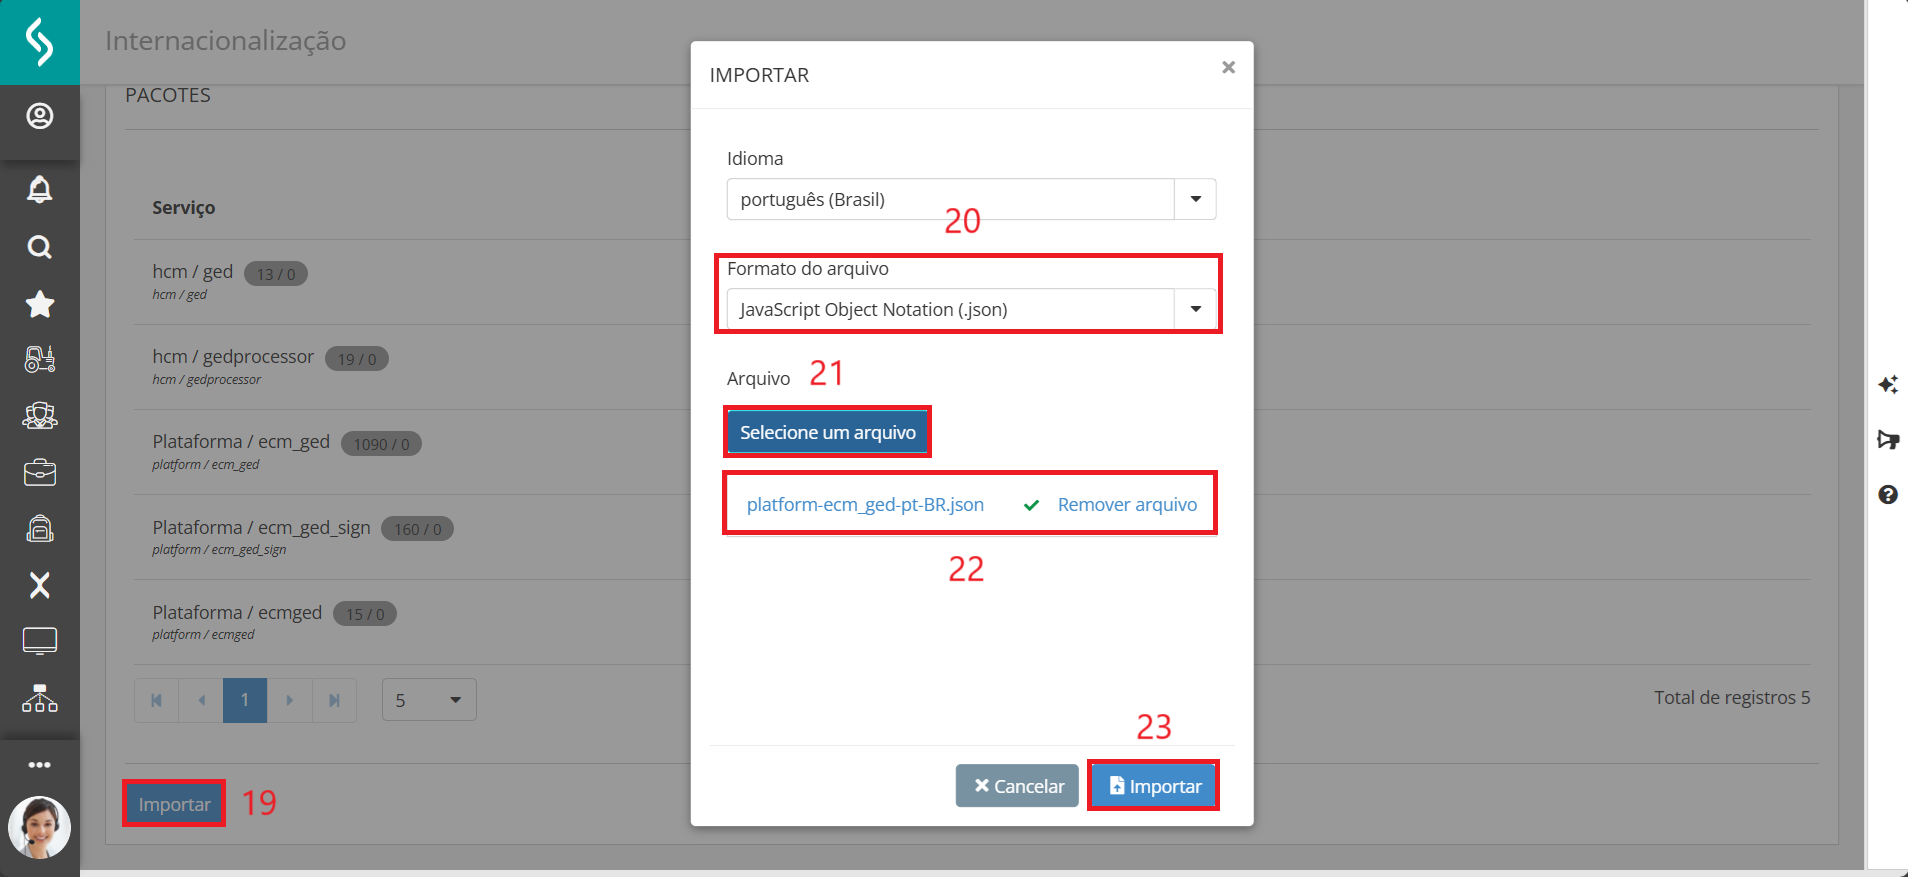Click the JavaScript Object Notation format field
1911x877 pixels.
(x=950, y=309)
